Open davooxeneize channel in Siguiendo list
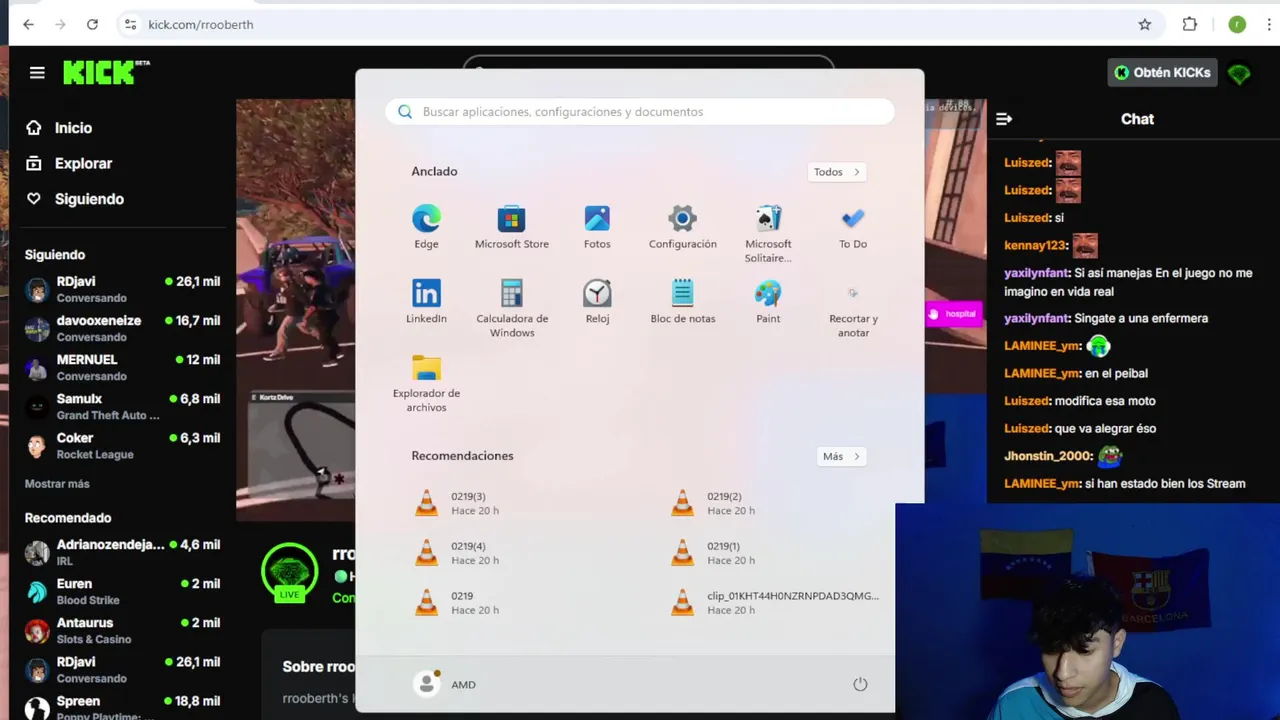 point(122,329)
